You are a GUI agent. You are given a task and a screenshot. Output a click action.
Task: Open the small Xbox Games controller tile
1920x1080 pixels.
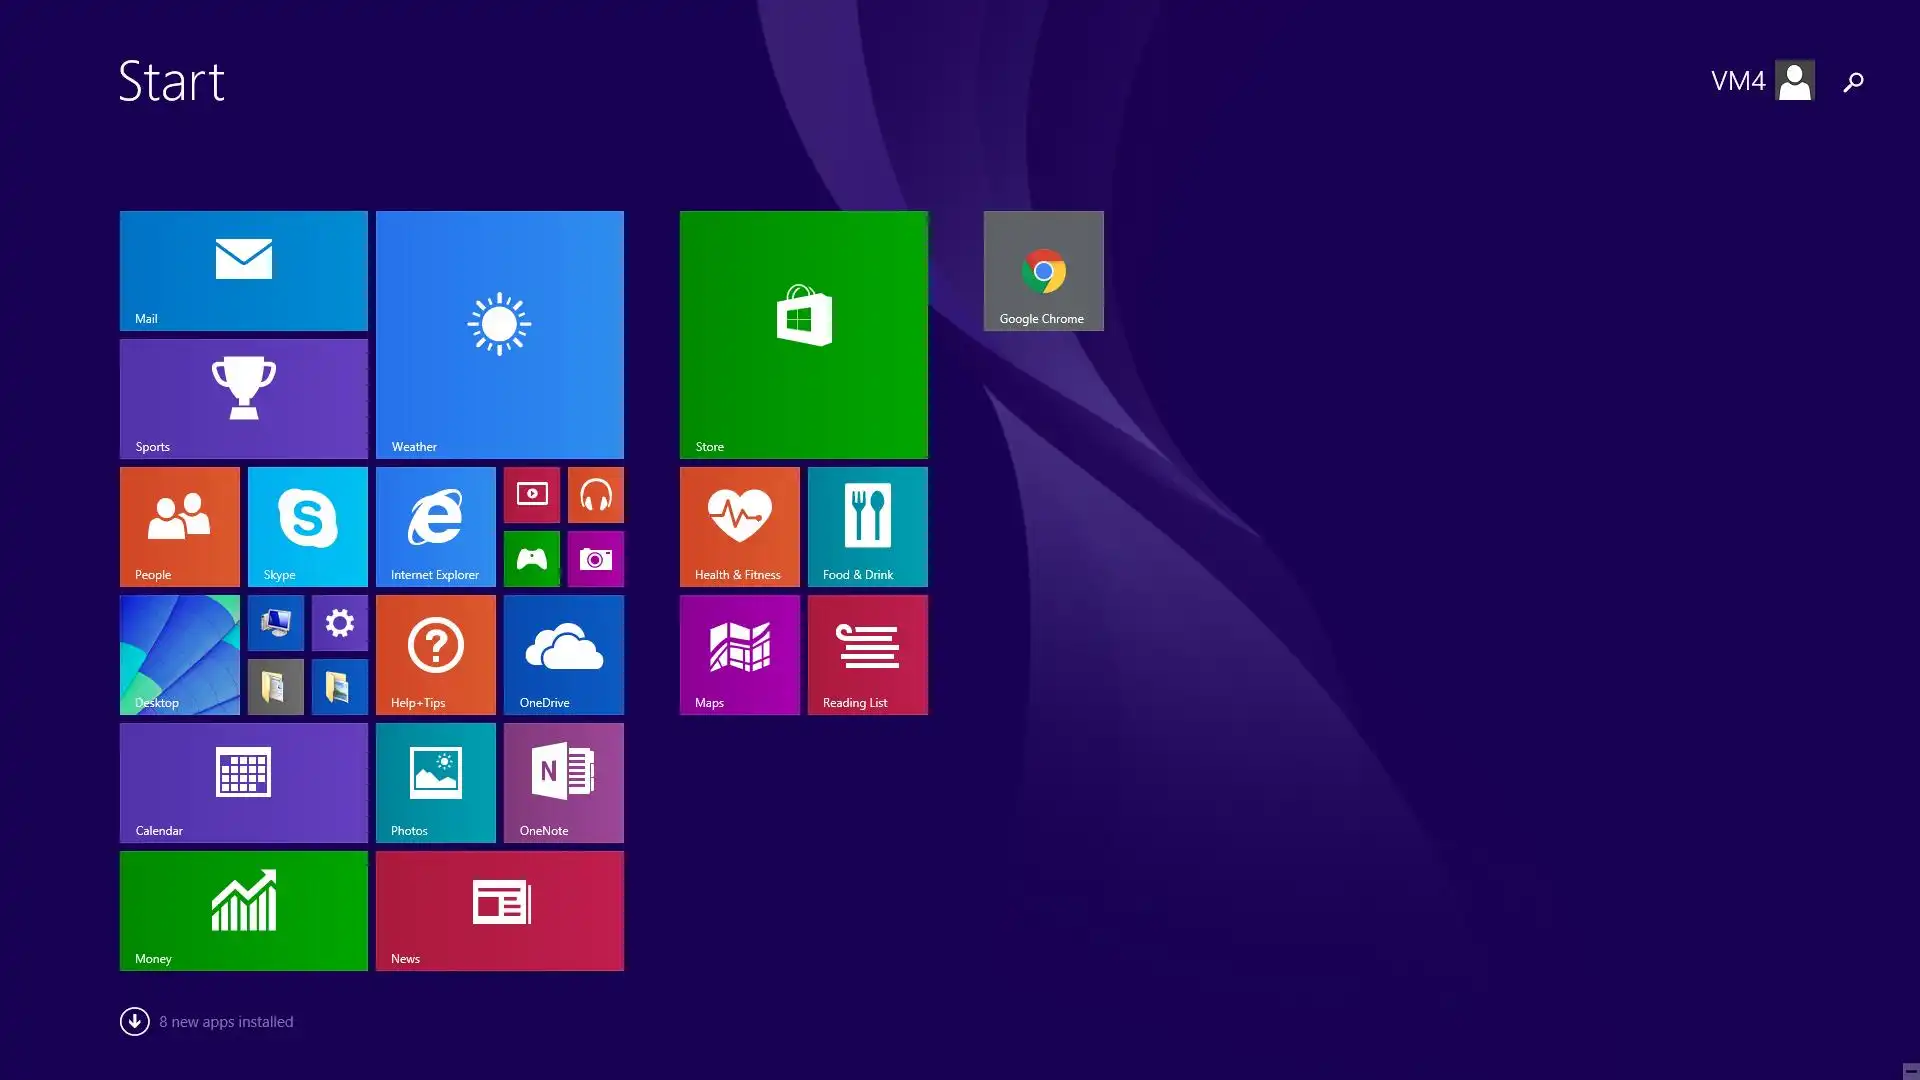531,558
